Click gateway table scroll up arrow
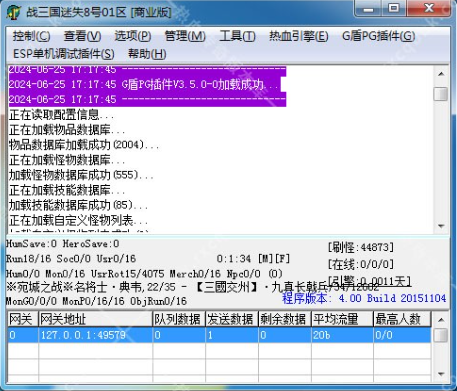 pyautogui.click(x=441, y=320)
